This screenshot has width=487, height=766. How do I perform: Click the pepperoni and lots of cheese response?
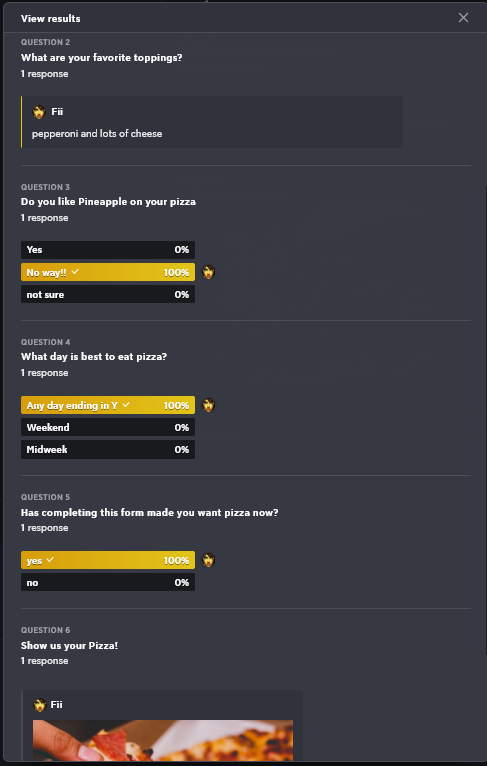[x=97, y=133]
